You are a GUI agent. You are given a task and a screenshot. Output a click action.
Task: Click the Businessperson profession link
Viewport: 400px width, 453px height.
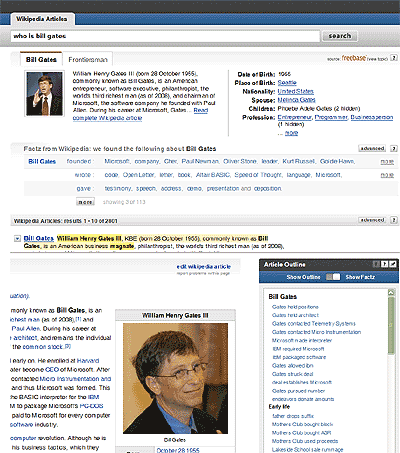(x=372, y=117)
